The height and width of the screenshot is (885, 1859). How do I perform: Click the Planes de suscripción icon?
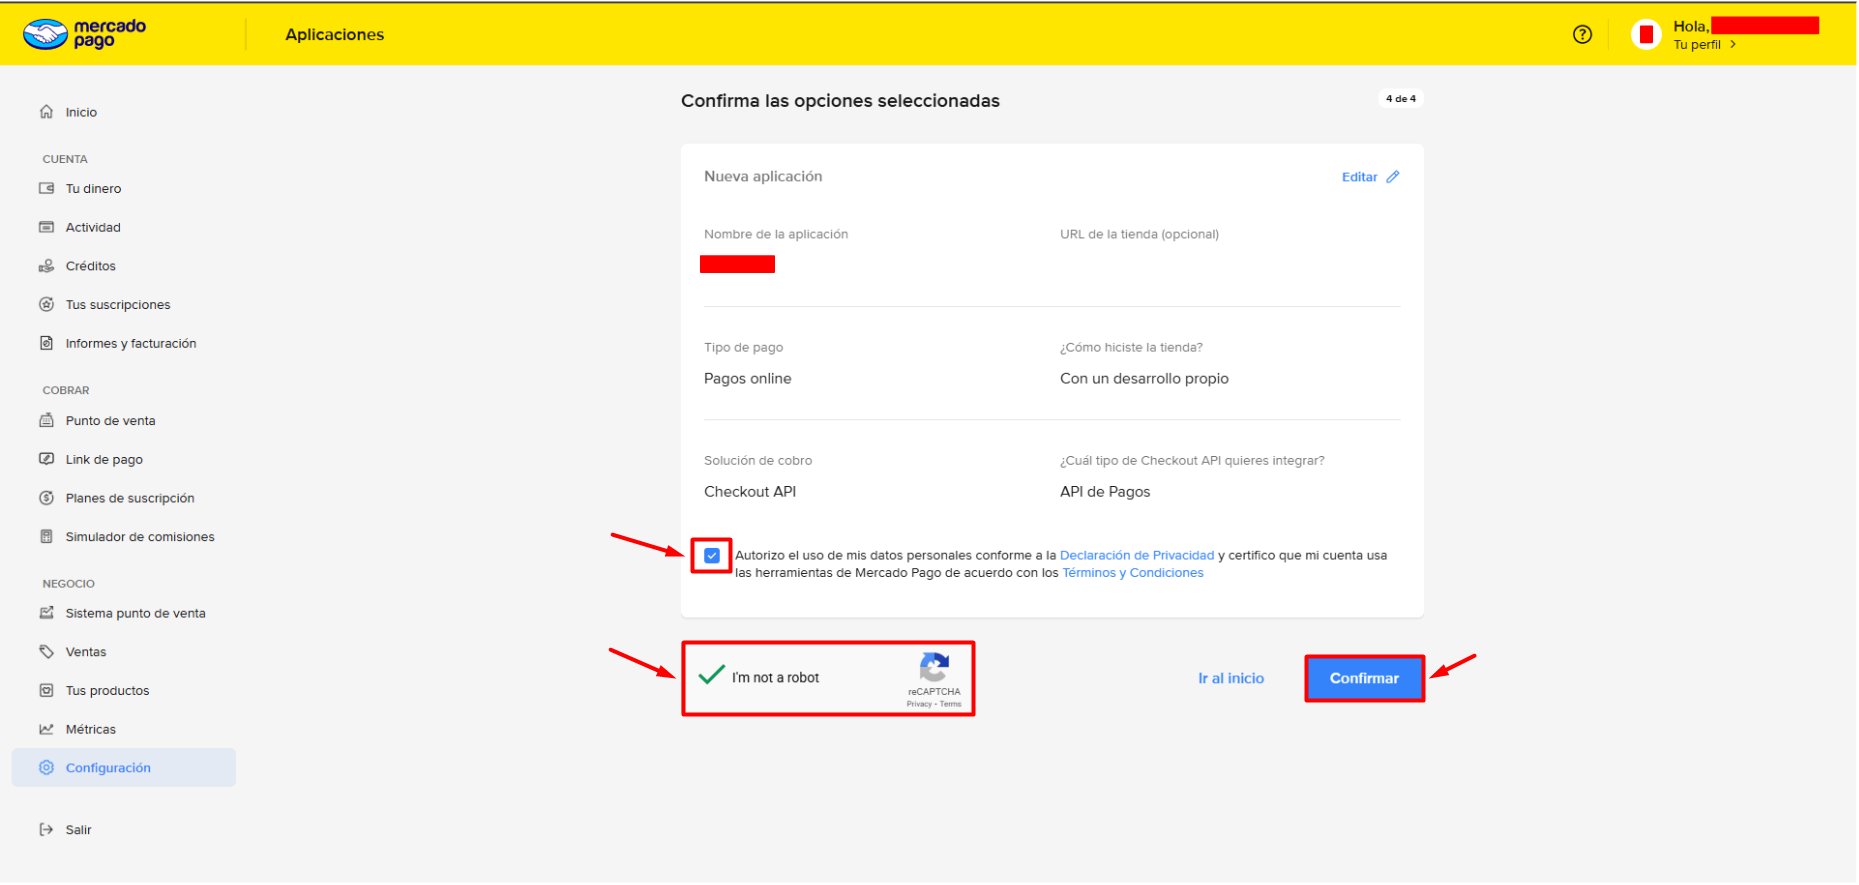tap(46, 498)
